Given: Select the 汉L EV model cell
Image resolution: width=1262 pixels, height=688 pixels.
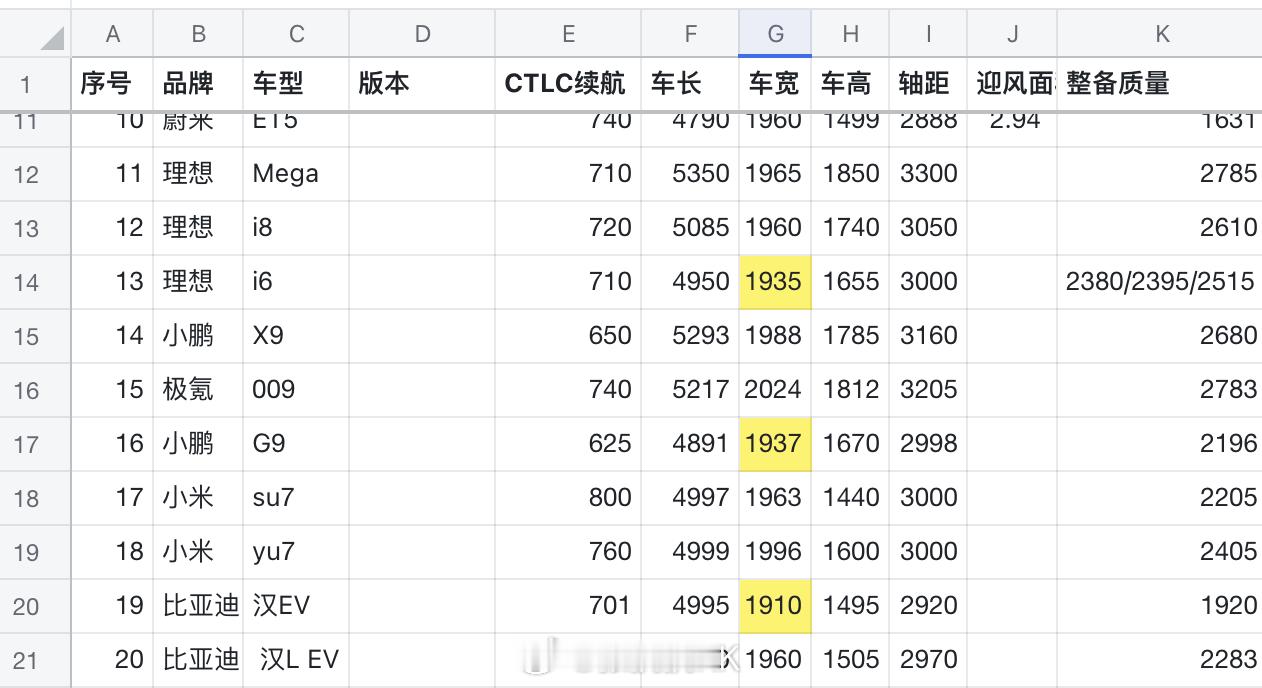Looking at the screenshot, I should click(x=296, y=660).
